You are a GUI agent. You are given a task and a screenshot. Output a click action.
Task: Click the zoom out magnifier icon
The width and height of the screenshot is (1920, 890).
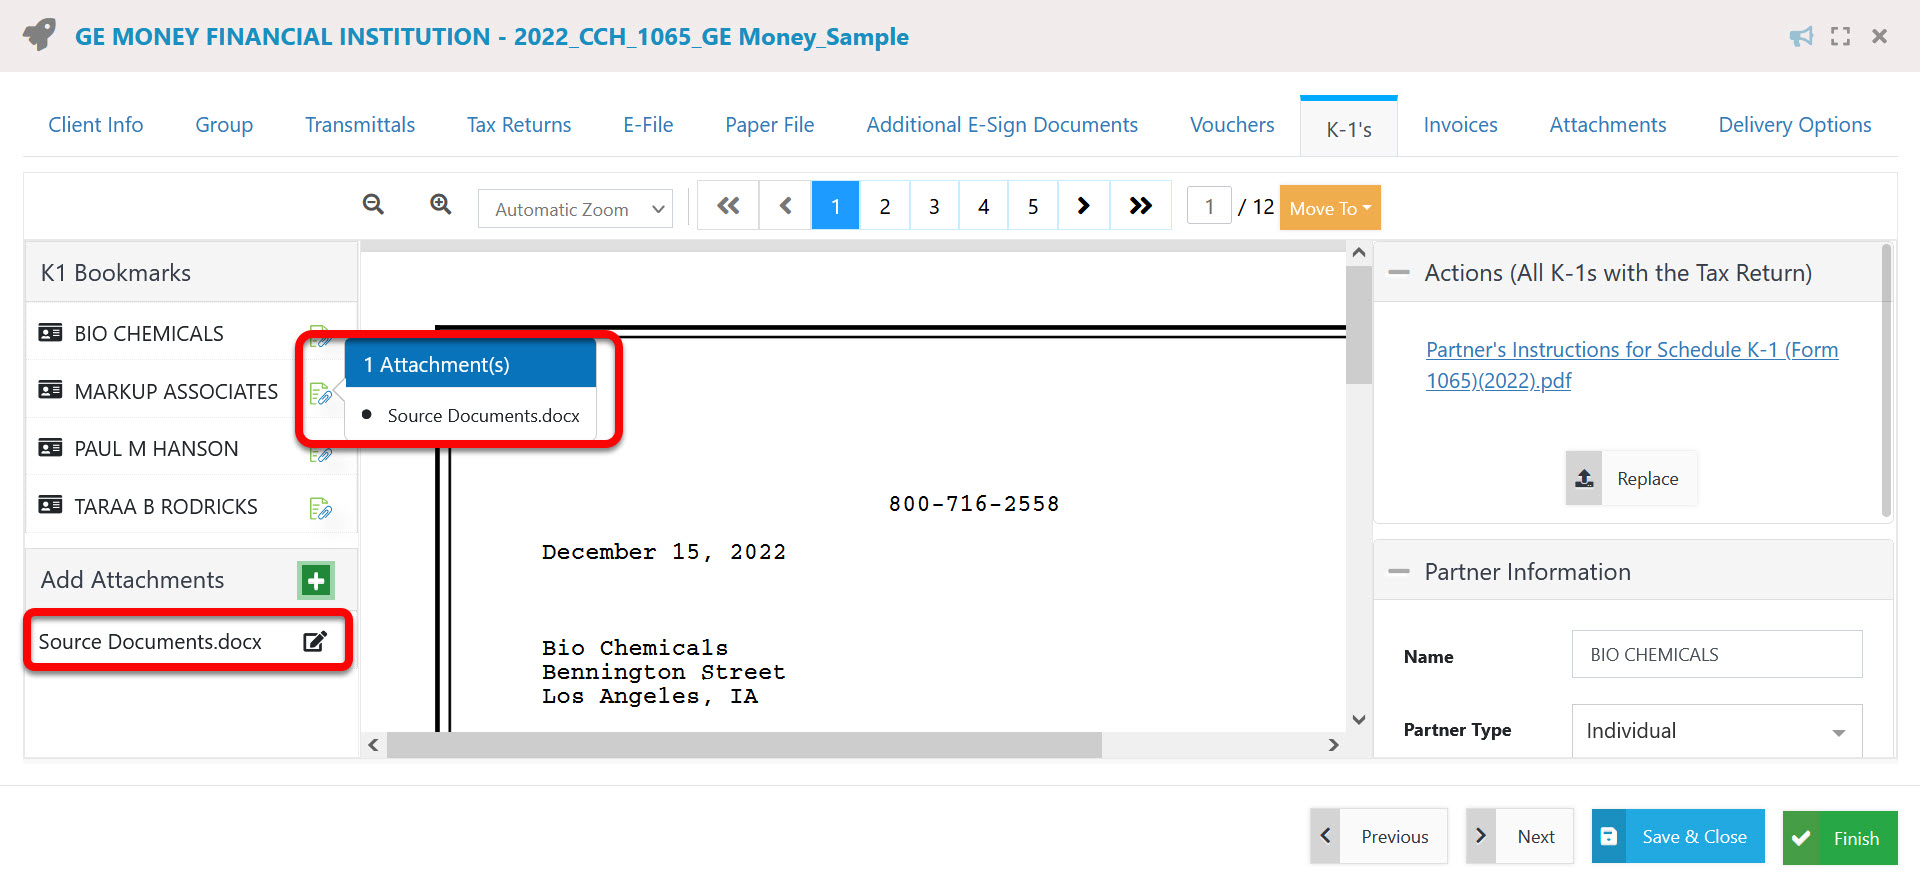[373, 205]
